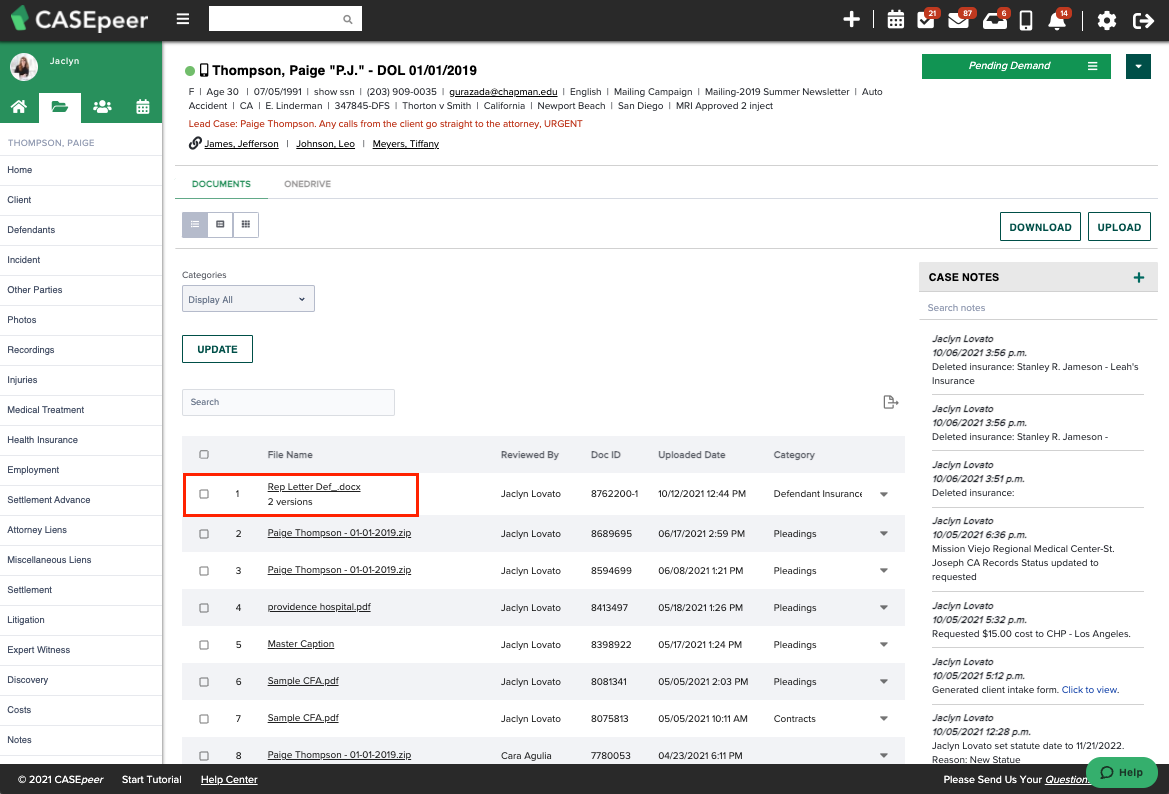Switch documents to grid view layout

245,224
